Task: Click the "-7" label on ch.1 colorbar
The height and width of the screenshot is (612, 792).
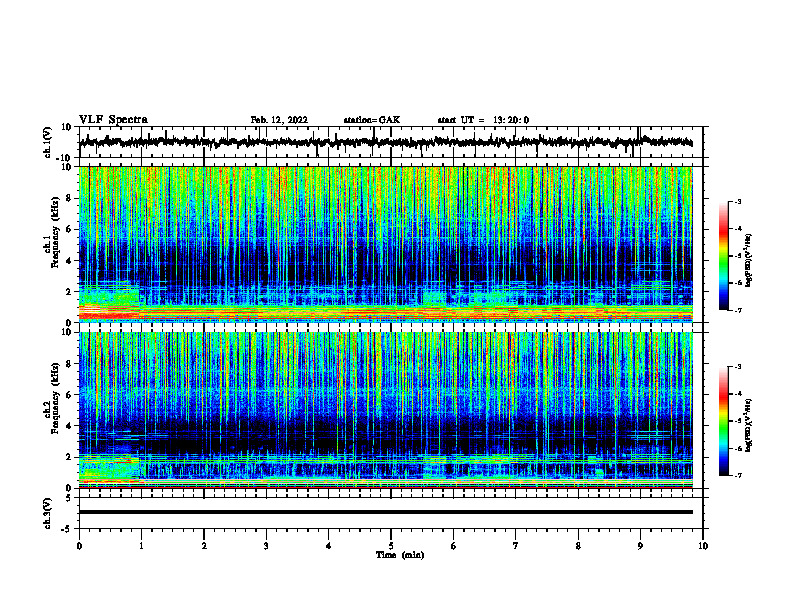Action: click(x=737, y=310)
